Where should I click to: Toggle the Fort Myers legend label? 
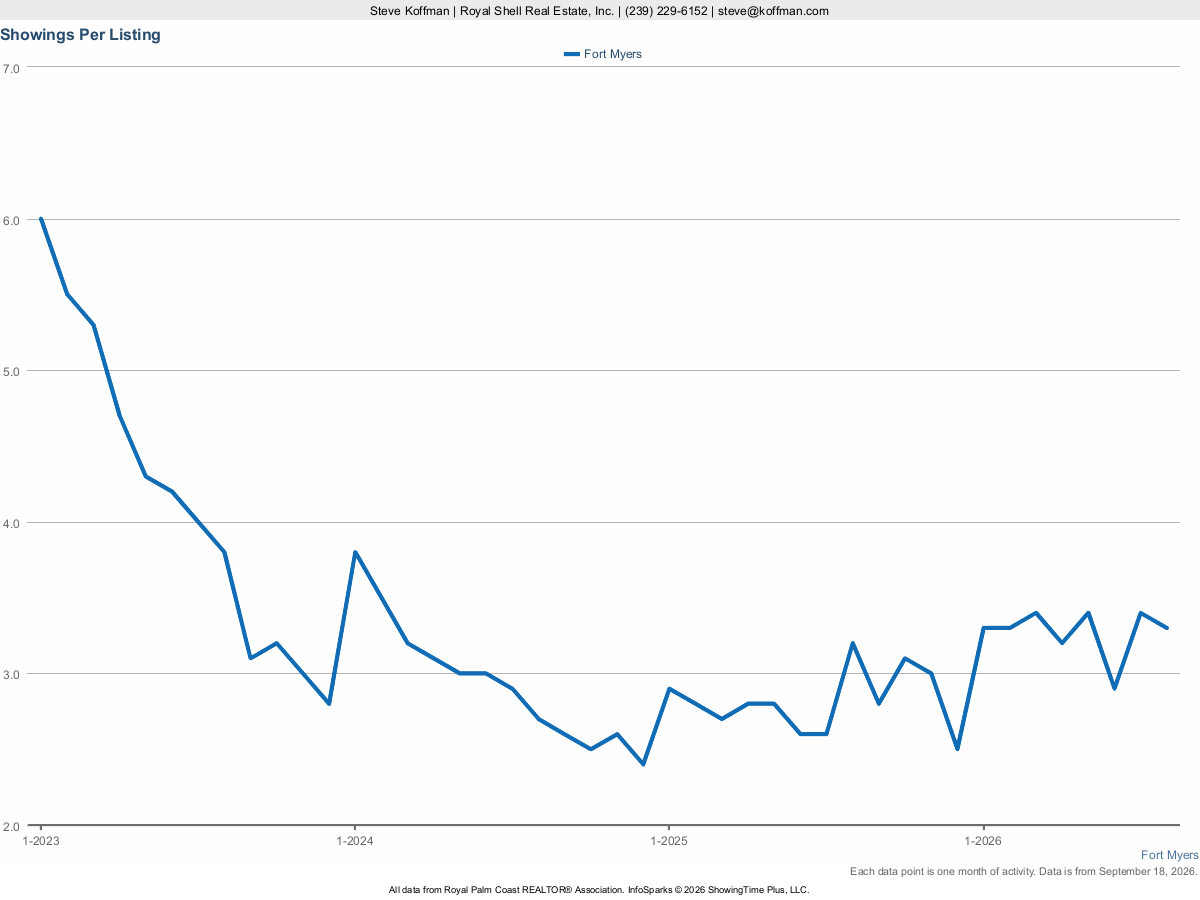tap(612, 54)
